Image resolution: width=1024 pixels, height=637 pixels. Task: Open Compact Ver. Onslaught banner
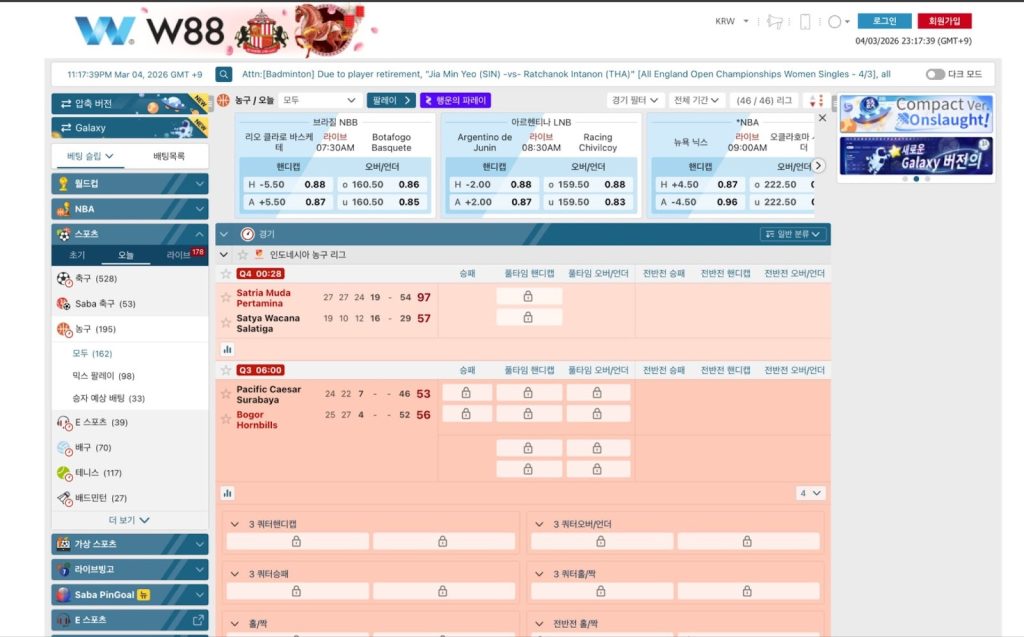(x=916, y=114)
